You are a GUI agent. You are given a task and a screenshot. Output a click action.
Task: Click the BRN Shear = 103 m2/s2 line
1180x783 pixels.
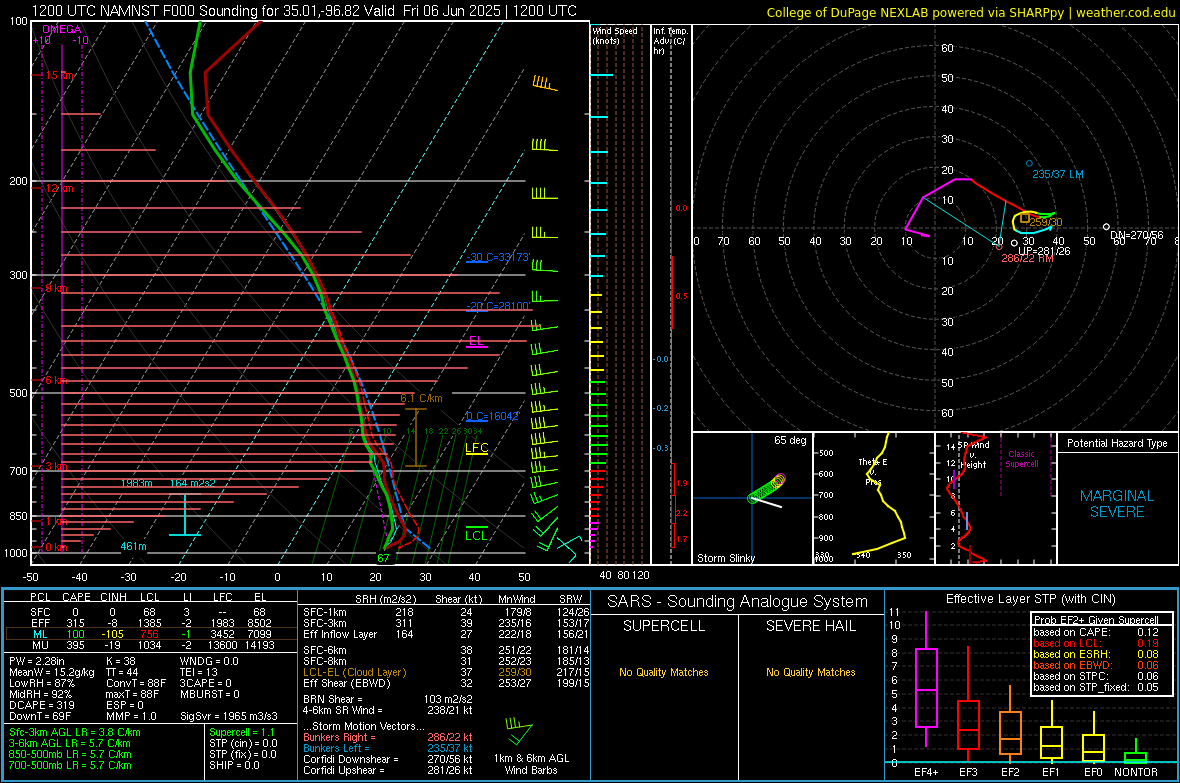tap(388, 699)
